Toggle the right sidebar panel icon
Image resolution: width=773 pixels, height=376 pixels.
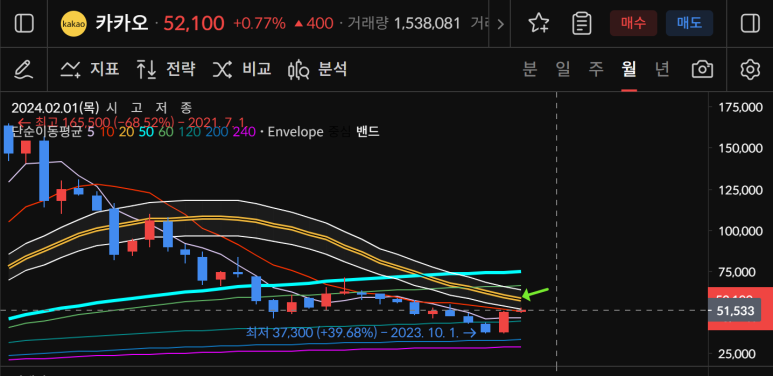750,23
